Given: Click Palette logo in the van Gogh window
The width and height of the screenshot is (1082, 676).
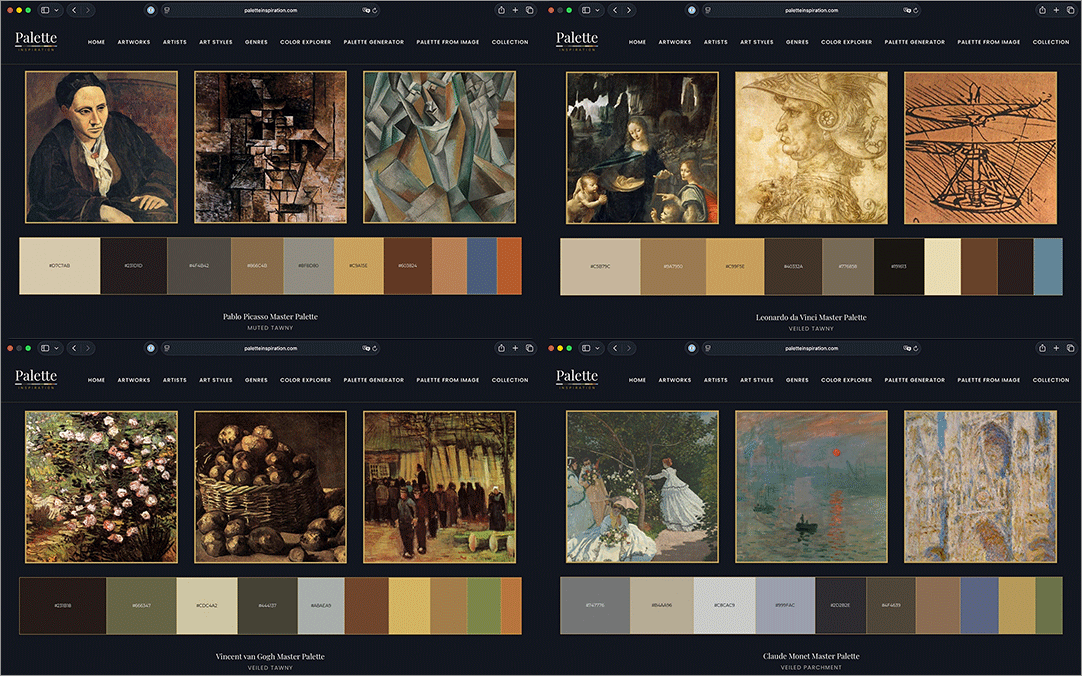Looking at the screenshot, I should (x=36, y=377).
